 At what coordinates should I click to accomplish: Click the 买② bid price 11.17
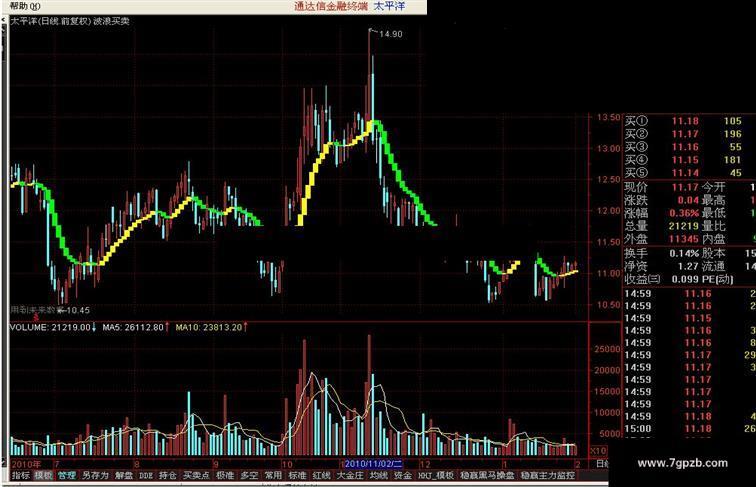coord(685,134)
